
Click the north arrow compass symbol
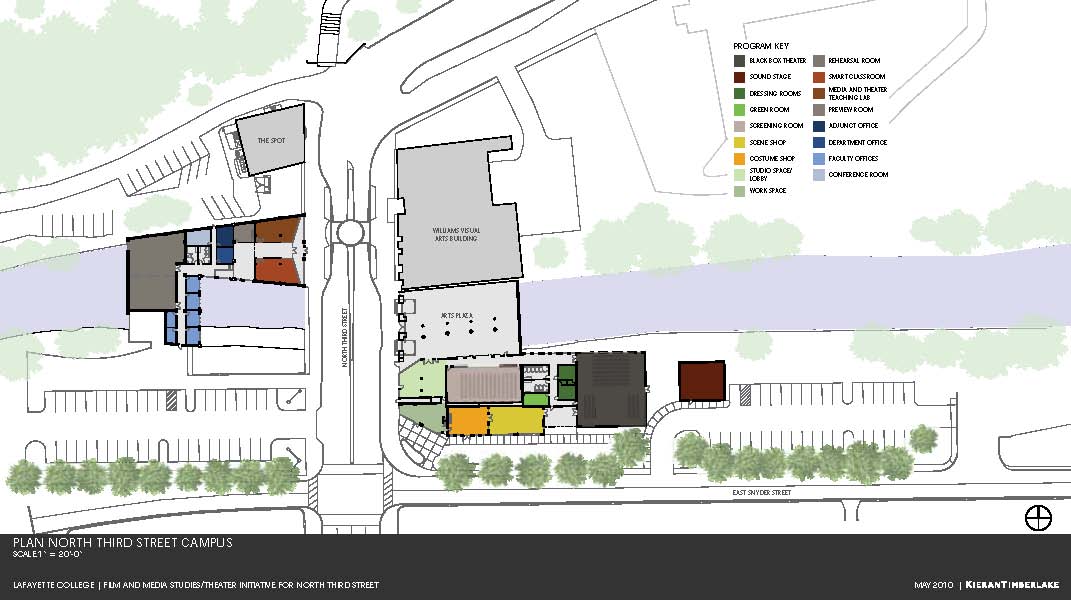point(1039,518)
